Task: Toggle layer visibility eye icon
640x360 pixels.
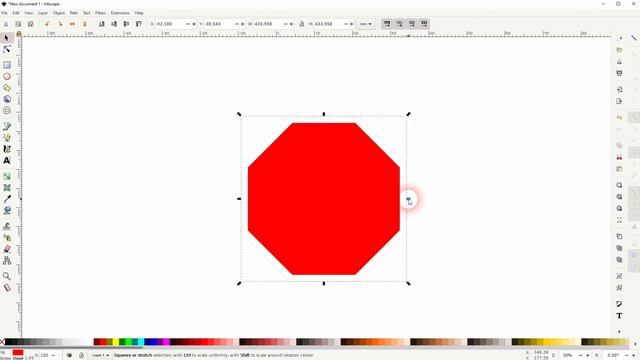Action: (69, 356)
